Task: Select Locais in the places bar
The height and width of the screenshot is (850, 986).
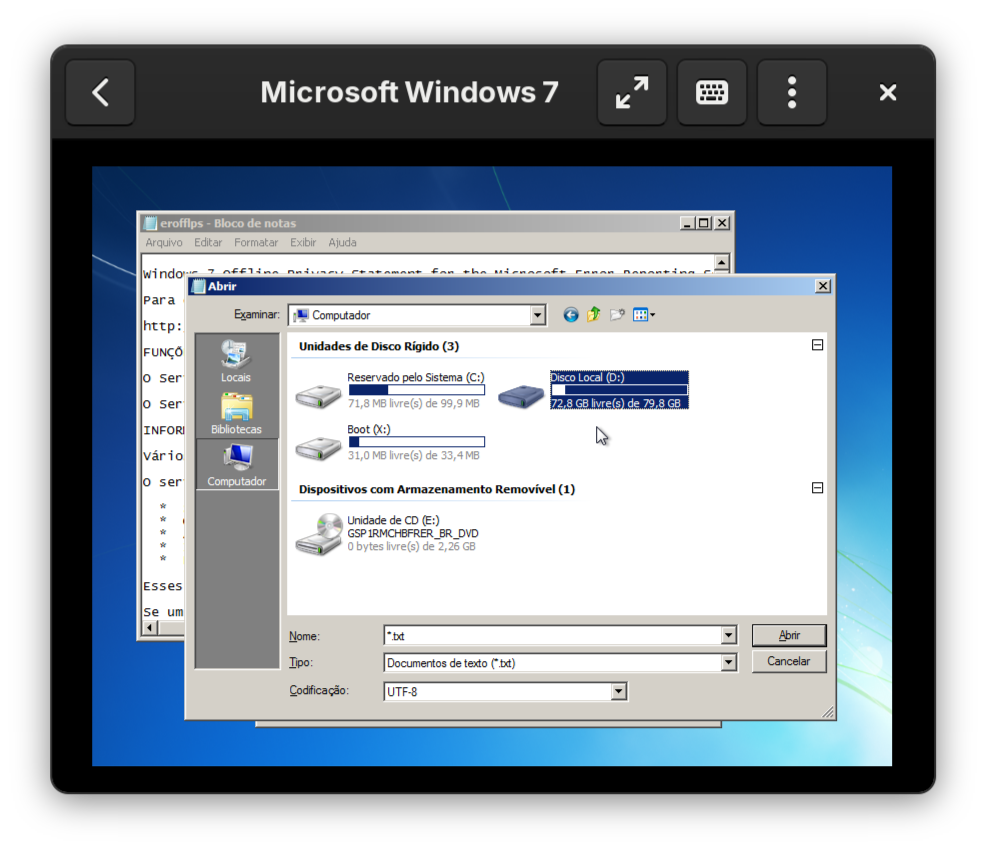Action: coord(236,361)
